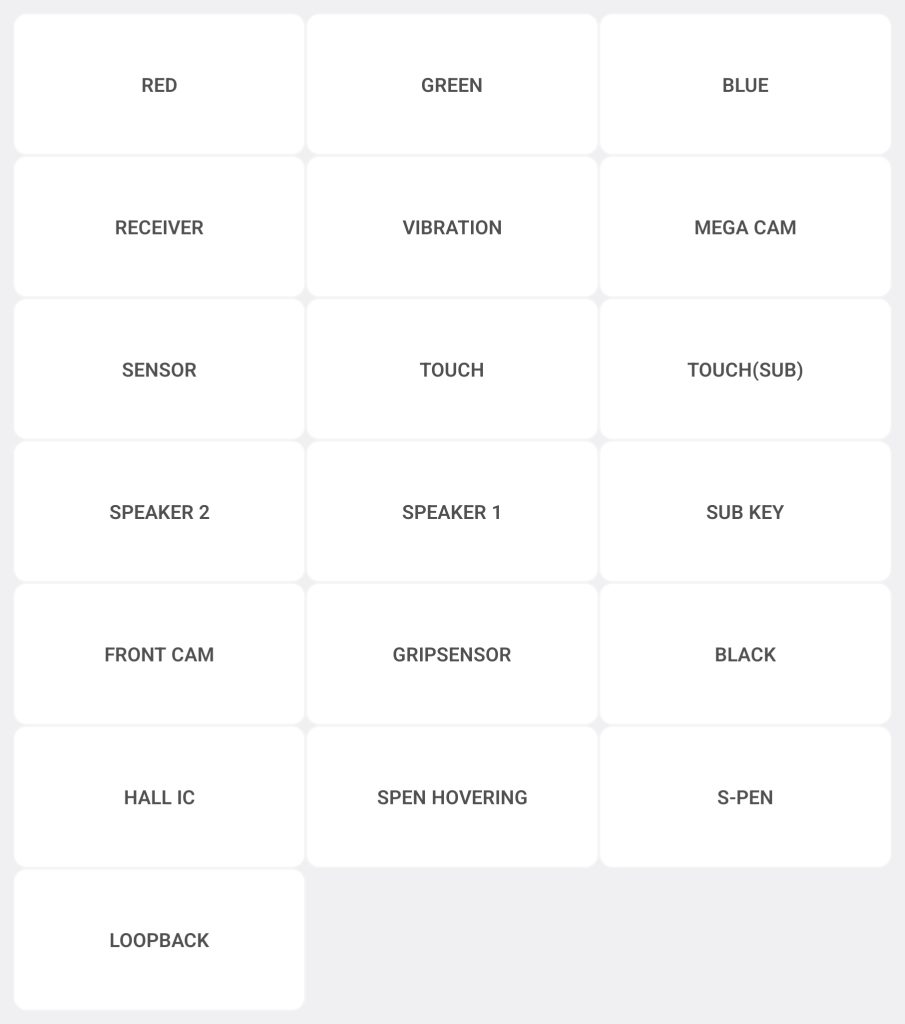Start the GREEN screen test
This screenshot has height=1024, width=905.
(x=452, y=85)
